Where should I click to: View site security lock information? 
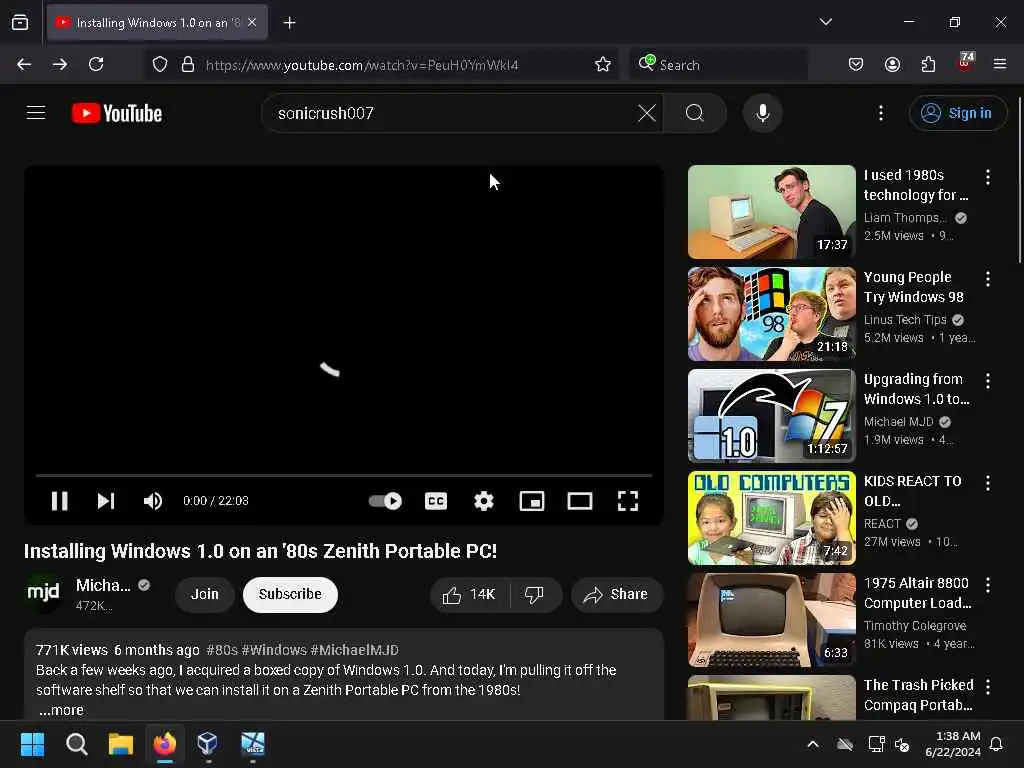pos(188,64)
